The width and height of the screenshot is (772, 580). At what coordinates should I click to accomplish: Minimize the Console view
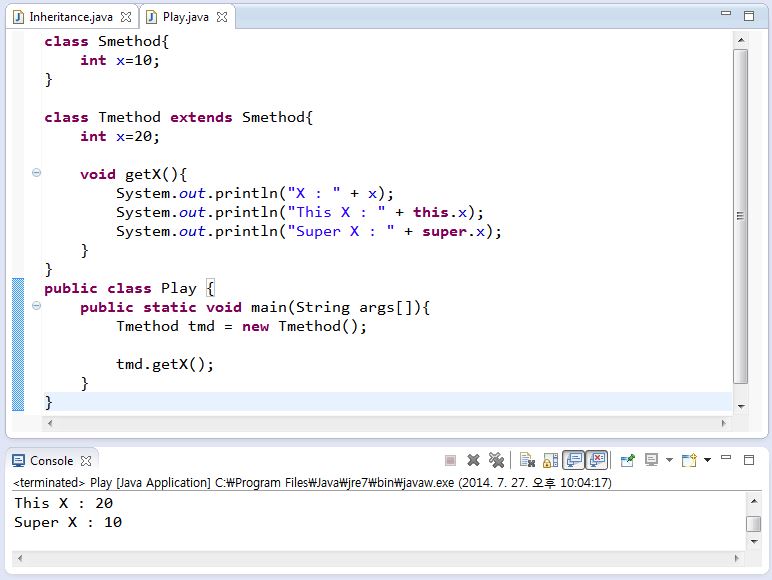pos(726,458)
